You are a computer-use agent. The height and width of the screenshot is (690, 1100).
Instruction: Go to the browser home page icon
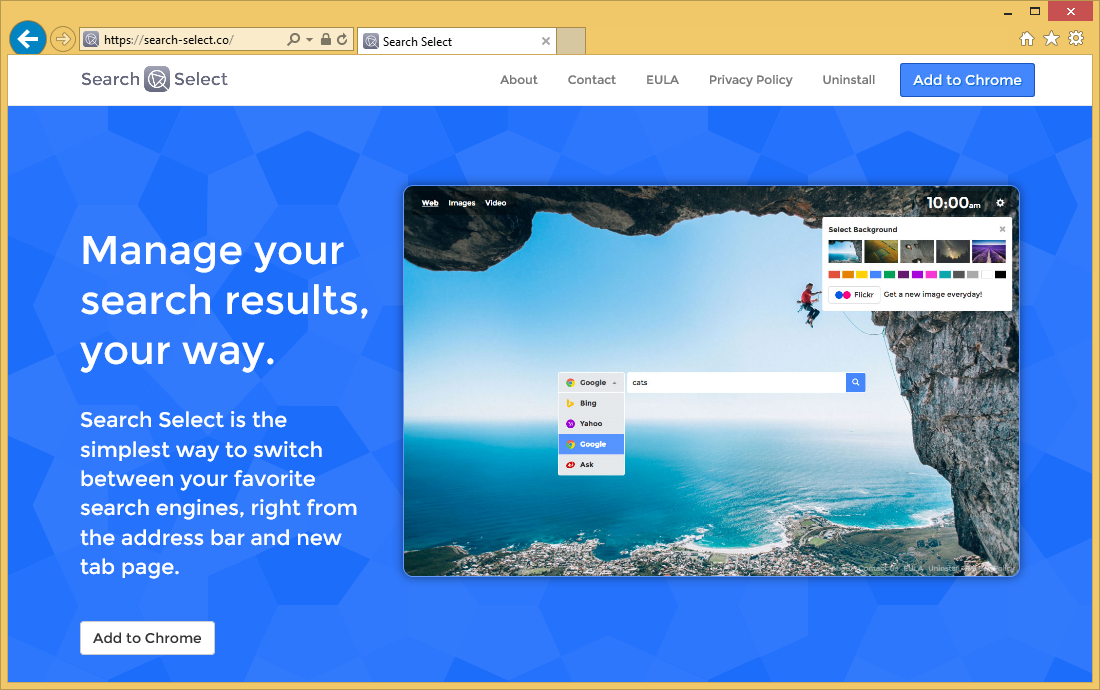[x=1026, y=39]
